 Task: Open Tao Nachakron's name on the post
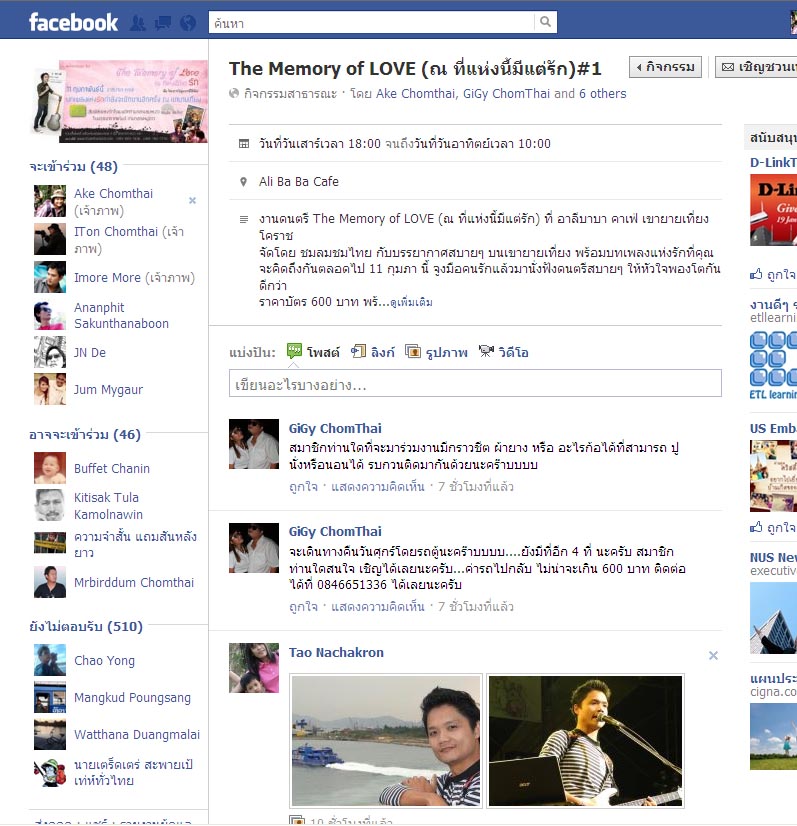click(x=336, y=653)
